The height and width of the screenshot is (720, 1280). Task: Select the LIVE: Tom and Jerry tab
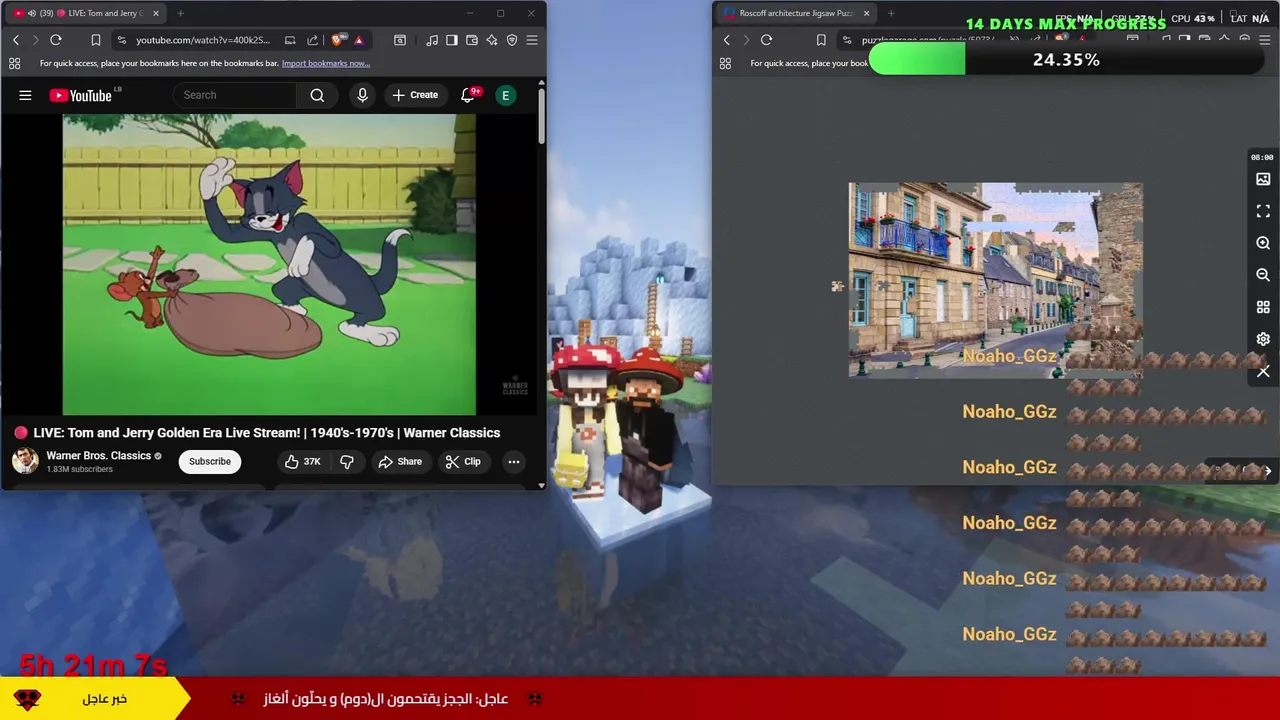[86, 13]
